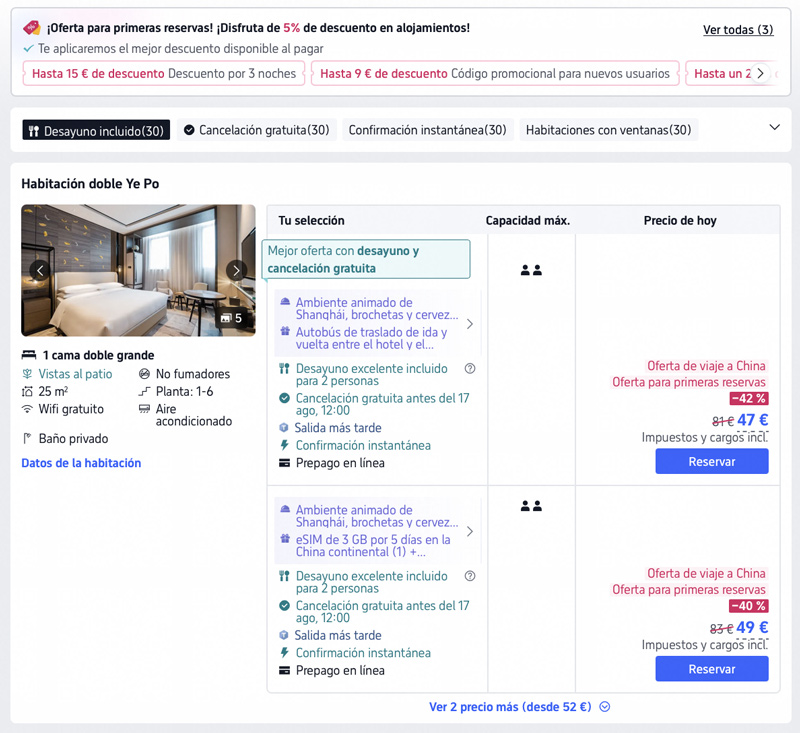Click help icon beside first breakfast info
This screenshot has width=800, height=733.
[470, 368]
